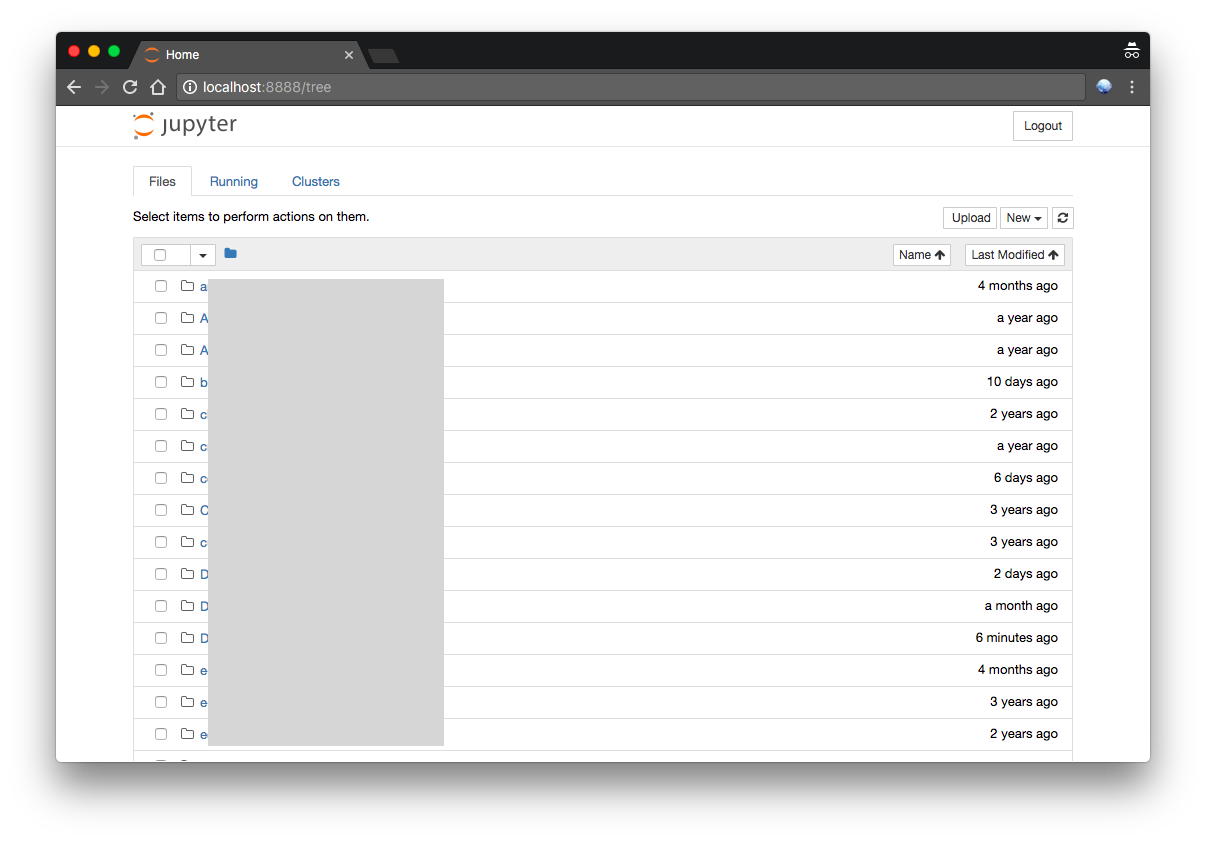The width and height of the screenshot is (1206, 842).
Task: Select the folder modified 10 days ago
Action: [x=161, y=382]
